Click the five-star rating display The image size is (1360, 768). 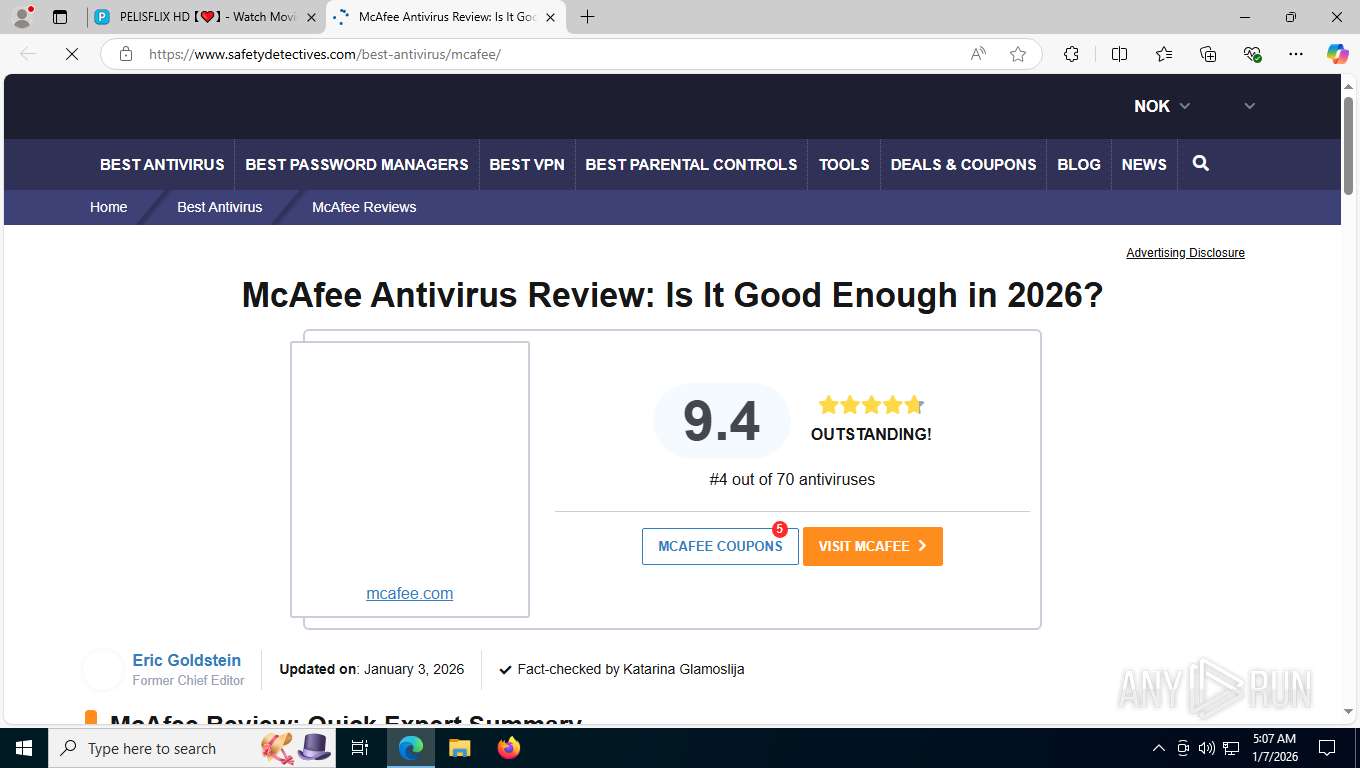click(x=871, y=405)
